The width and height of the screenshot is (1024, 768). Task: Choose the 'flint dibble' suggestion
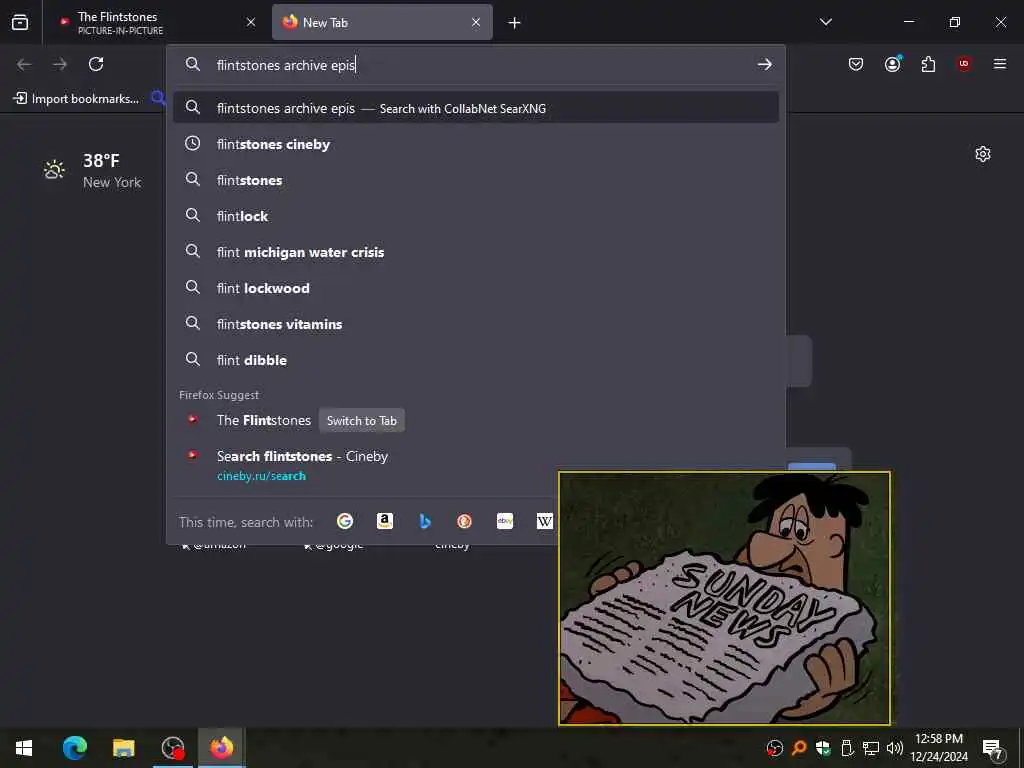(475, 359)
